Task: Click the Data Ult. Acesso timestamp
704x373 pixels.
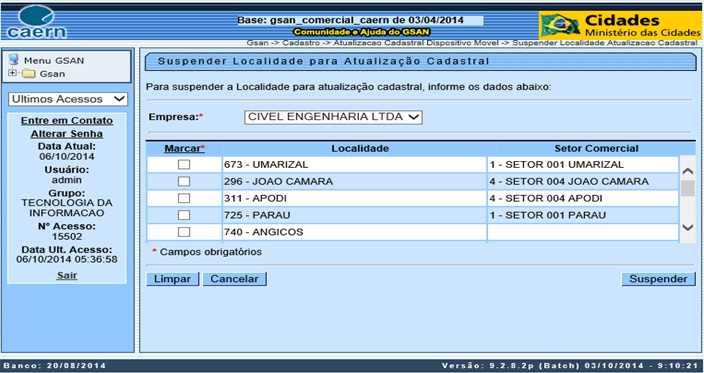Action: (x=67, y=259)
